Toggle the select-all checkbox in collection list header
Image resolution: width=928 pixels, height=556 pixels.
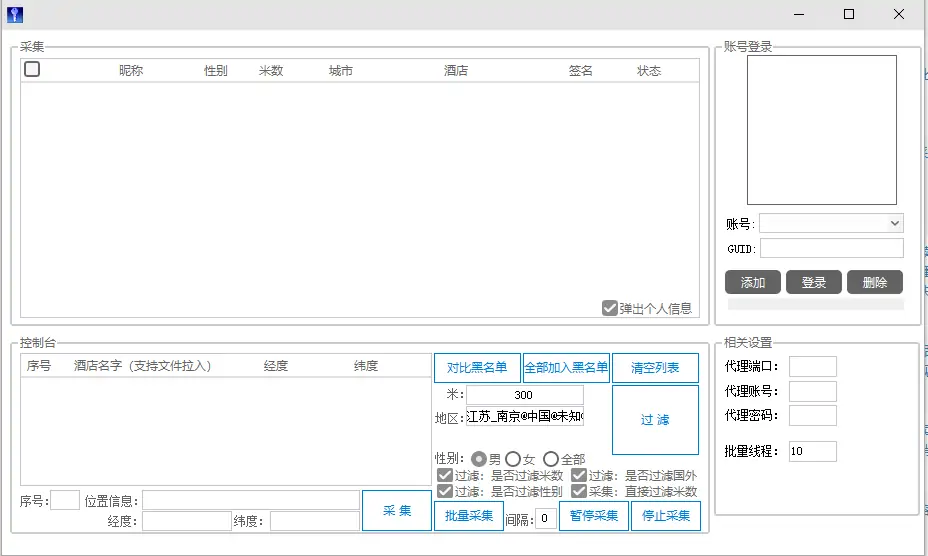32,69
